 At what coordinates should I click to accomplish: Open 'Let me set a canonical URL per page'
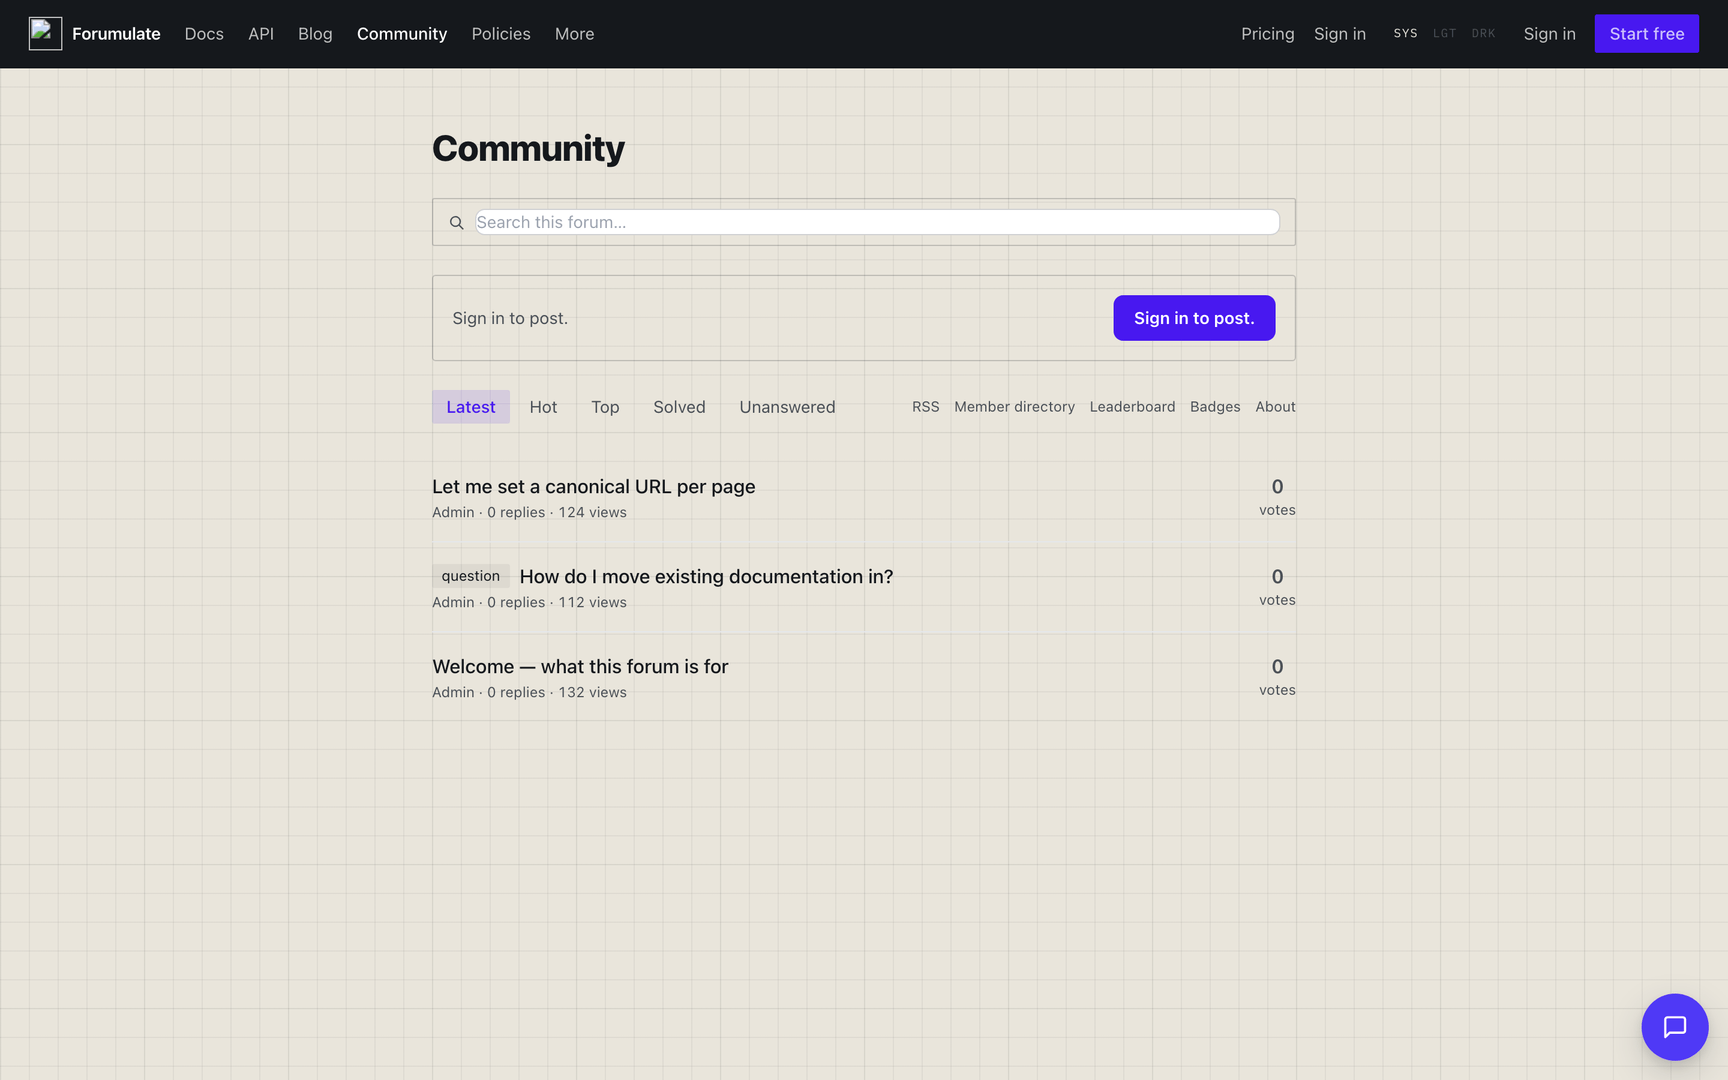pyautogui.click(x=594, y=487)
